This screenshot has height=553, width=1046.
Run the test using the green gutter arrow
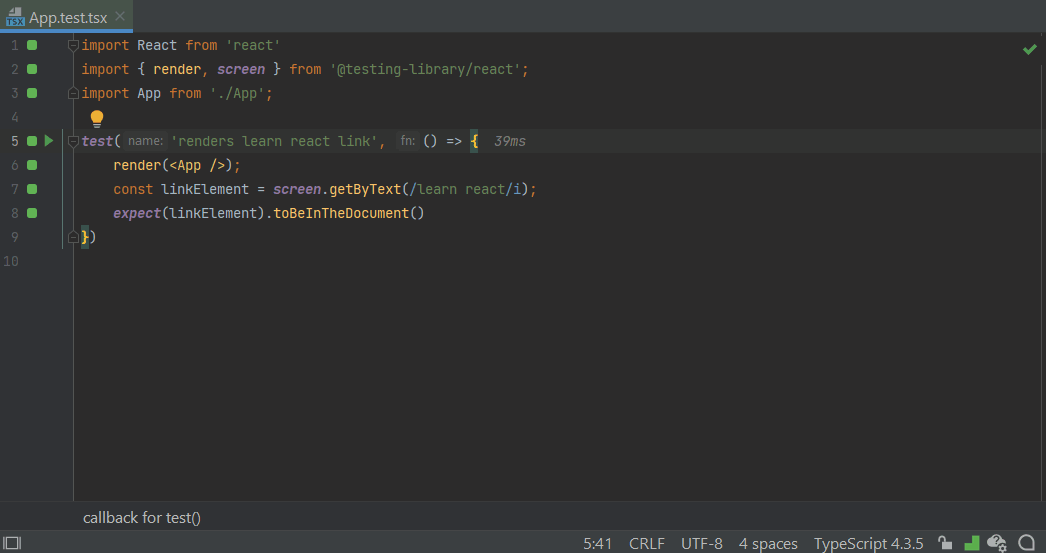point(48,141)
